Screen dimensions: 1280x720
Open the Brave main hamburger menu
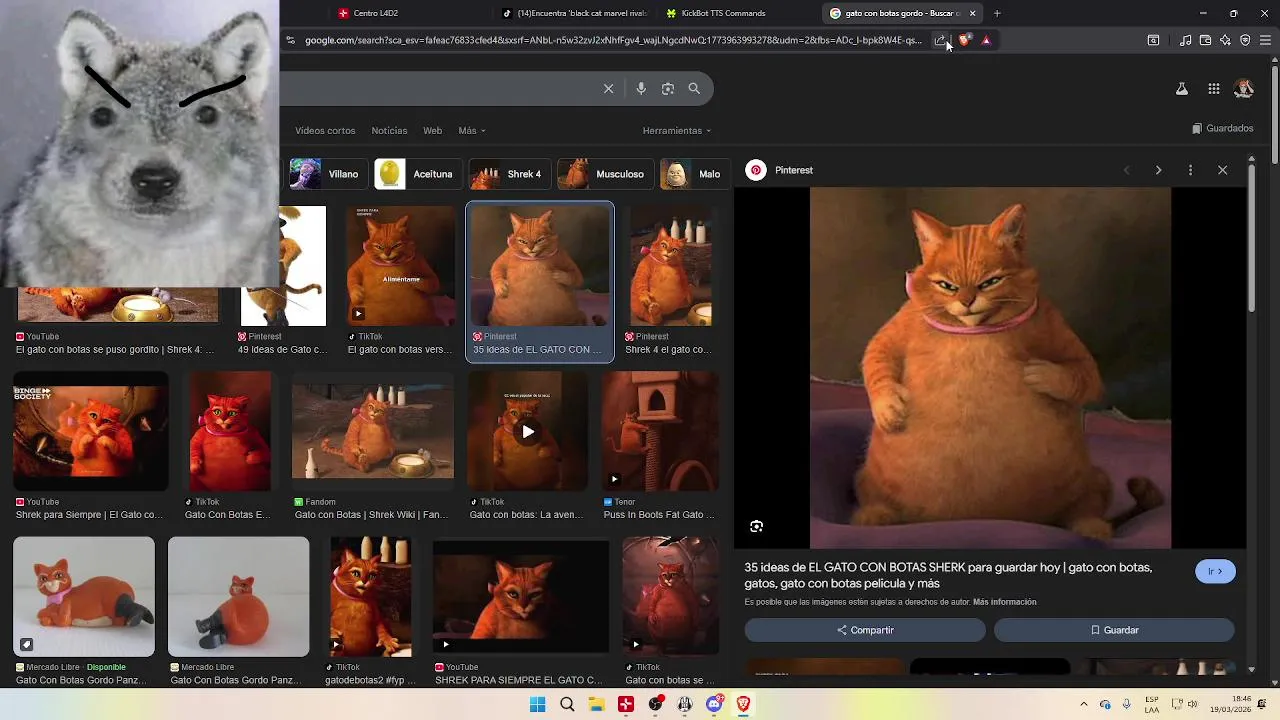1266,40
